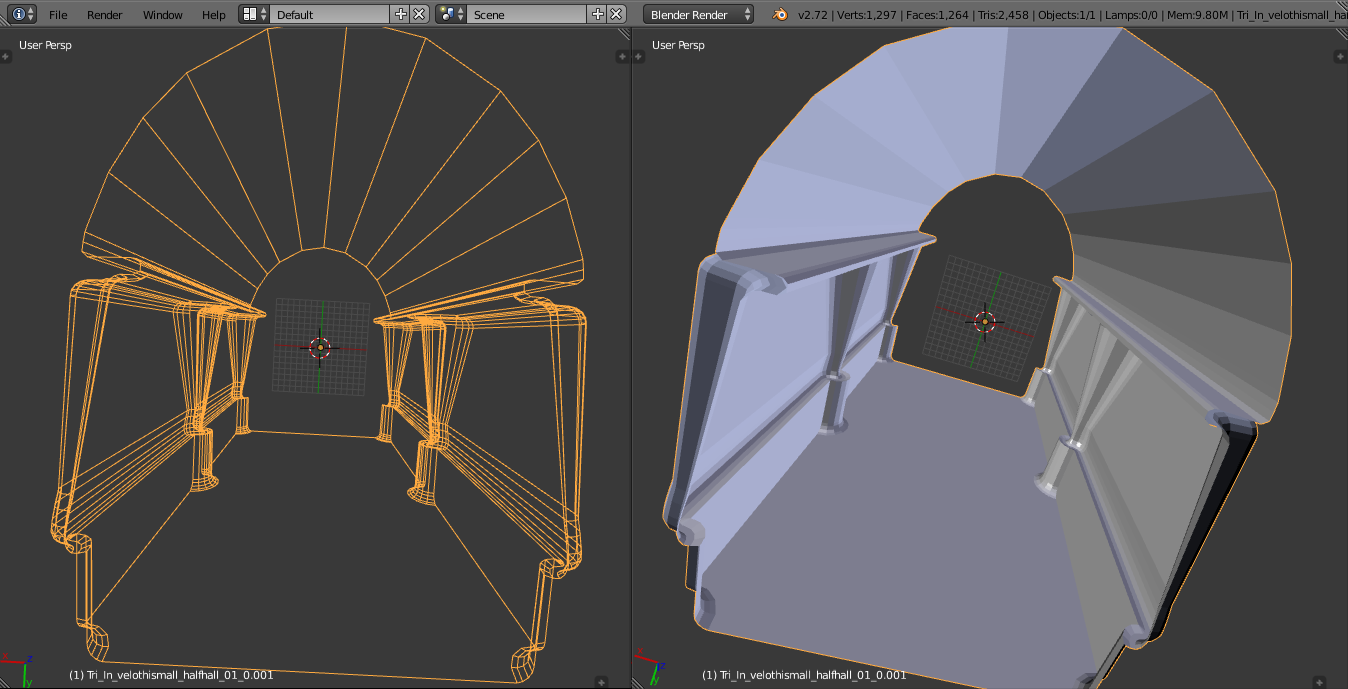Expand the left viewport's tool shelf plus tab

(x=6, y=57)
